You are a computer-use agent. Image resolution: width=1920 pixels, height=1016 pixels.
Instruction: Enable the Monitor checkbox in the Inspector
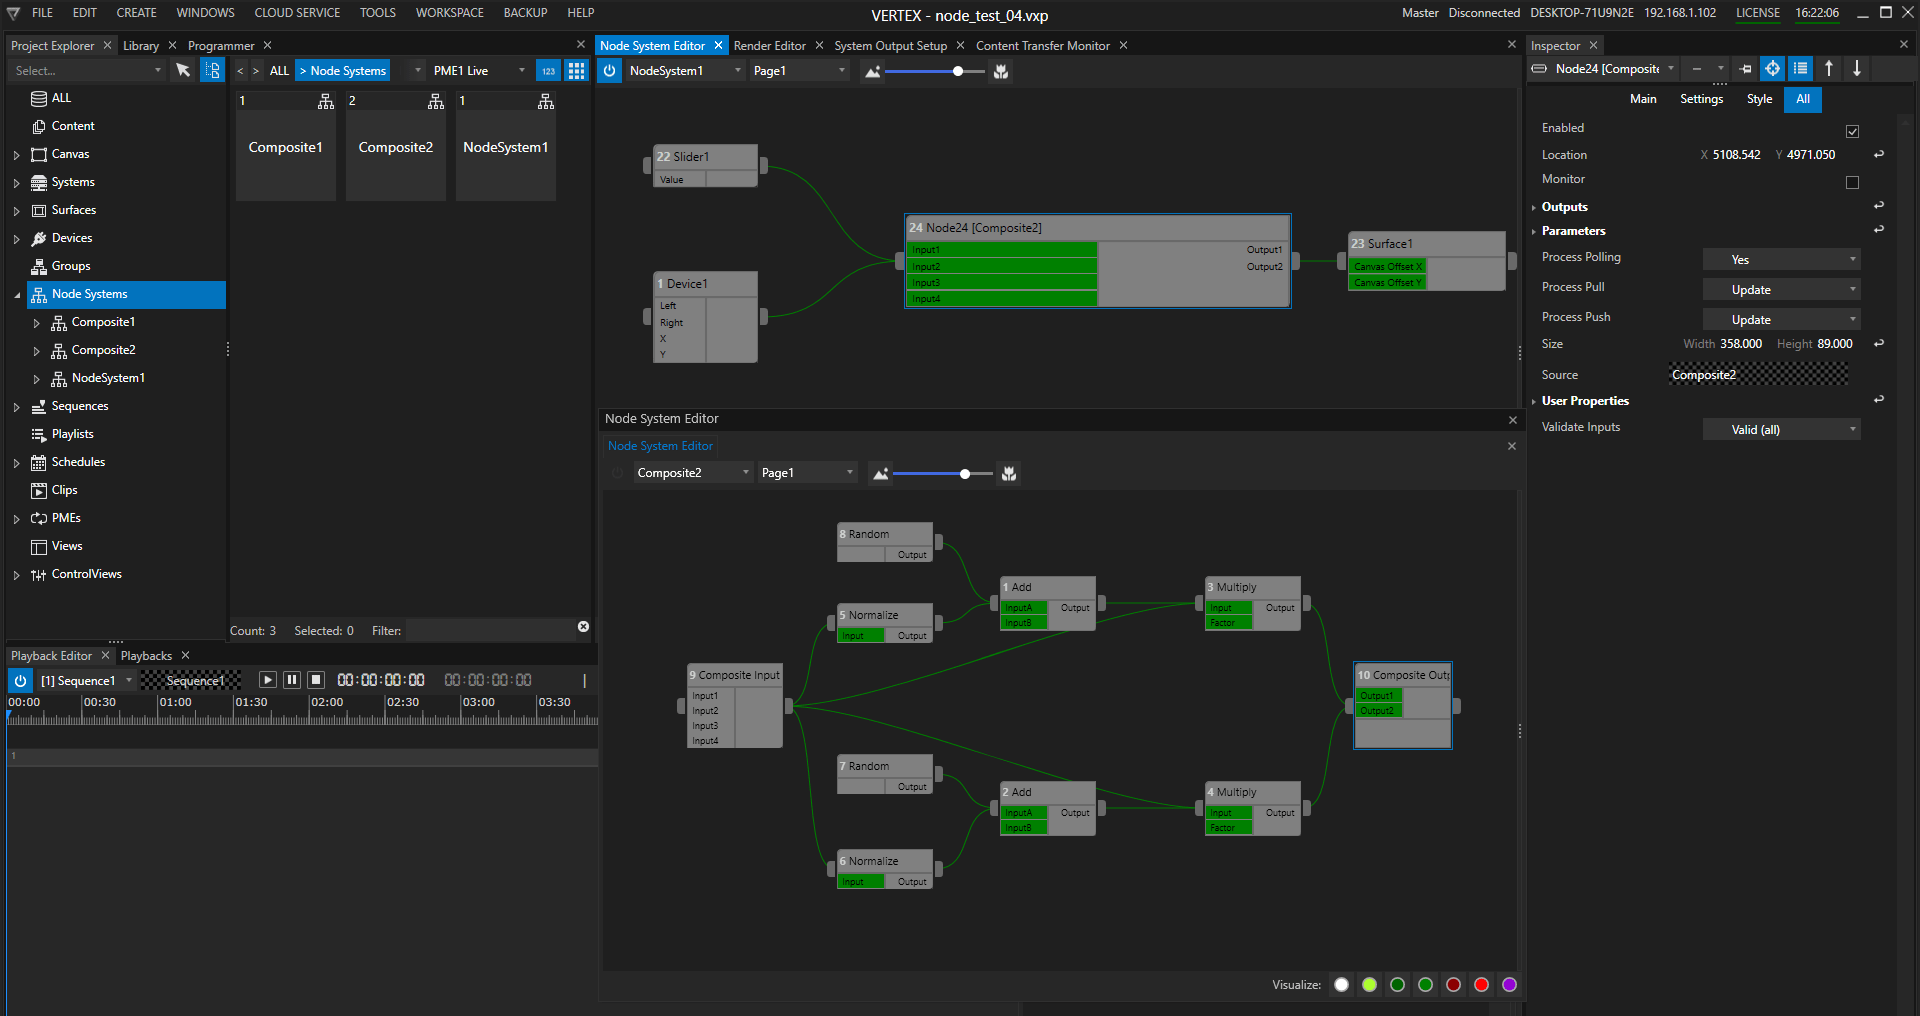click(1852, 182)
